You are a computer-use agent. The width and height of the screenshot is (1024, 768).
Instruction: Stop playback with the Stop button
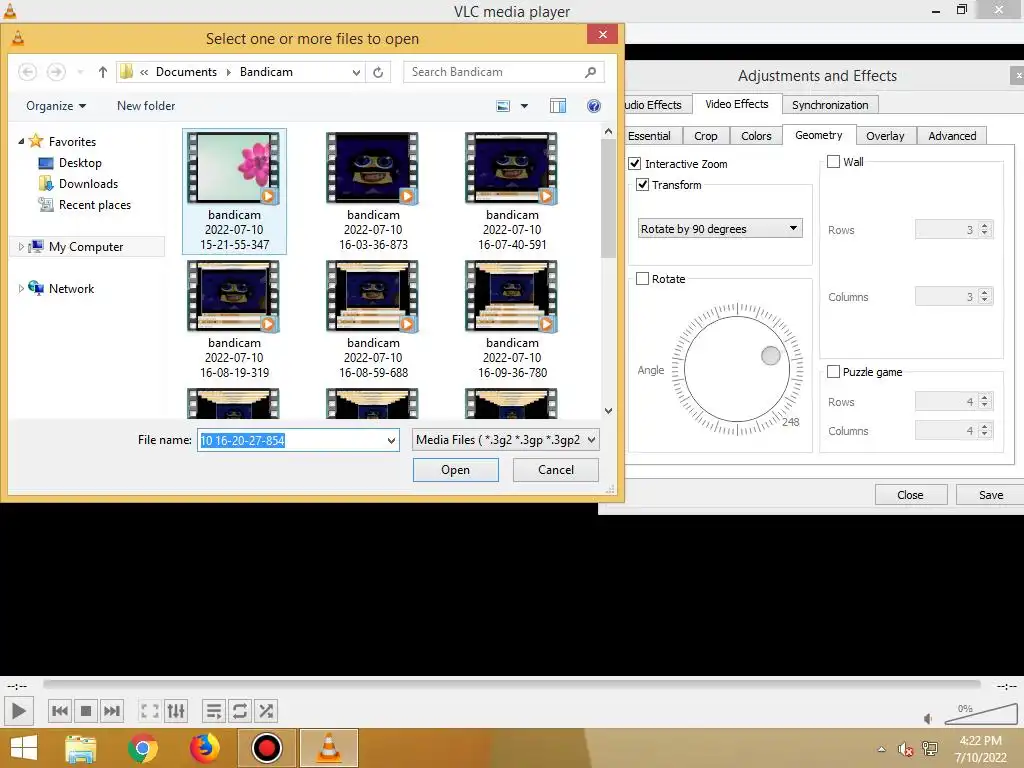coord(86,711)
